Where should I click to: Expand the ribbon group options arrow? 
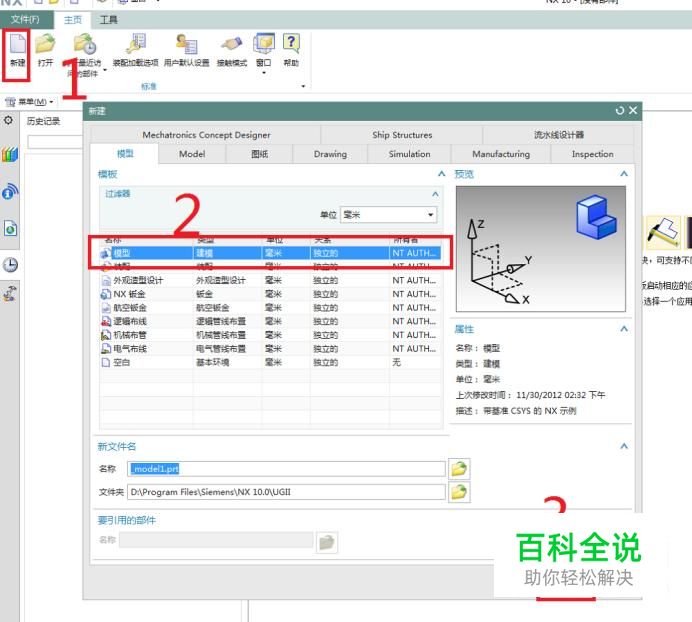point(303,86)
